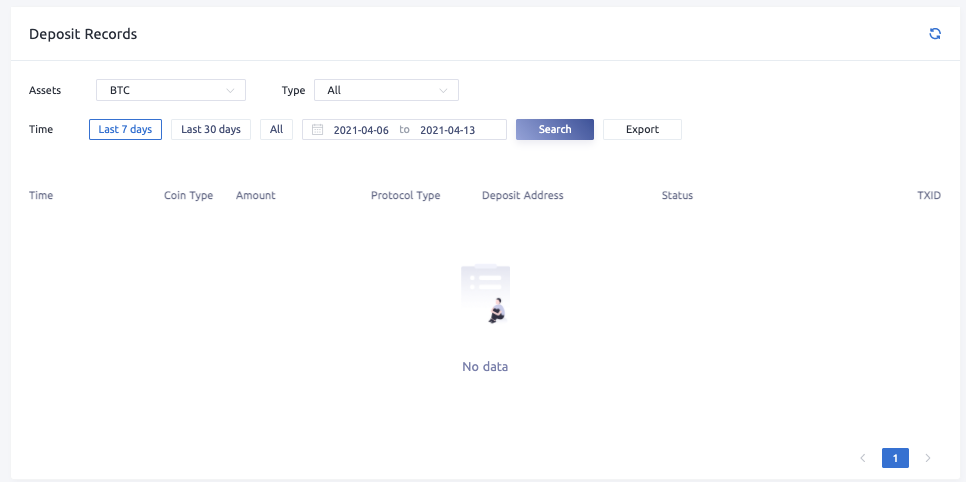The image size is (966, 482).
Task: Click the end date 2021-04-13 field
Action: [447, 130]
